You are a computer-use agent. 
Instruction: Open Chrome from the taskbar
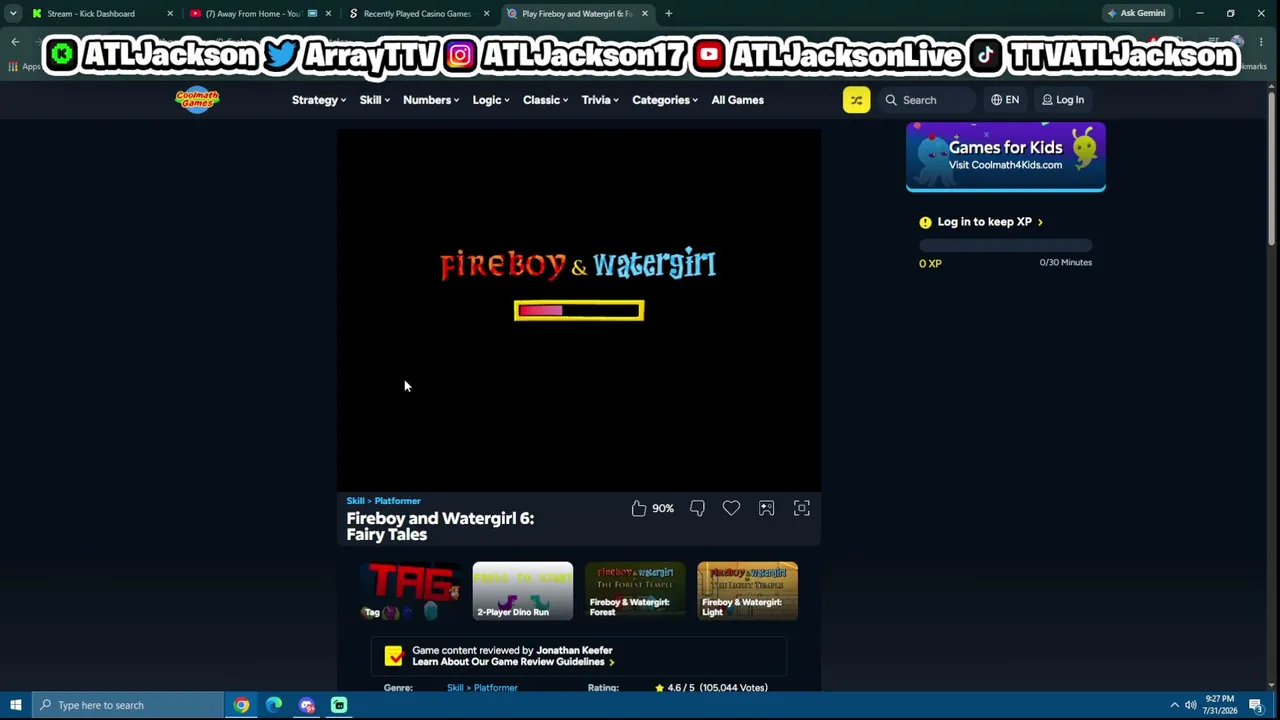[x=241, y=705]
